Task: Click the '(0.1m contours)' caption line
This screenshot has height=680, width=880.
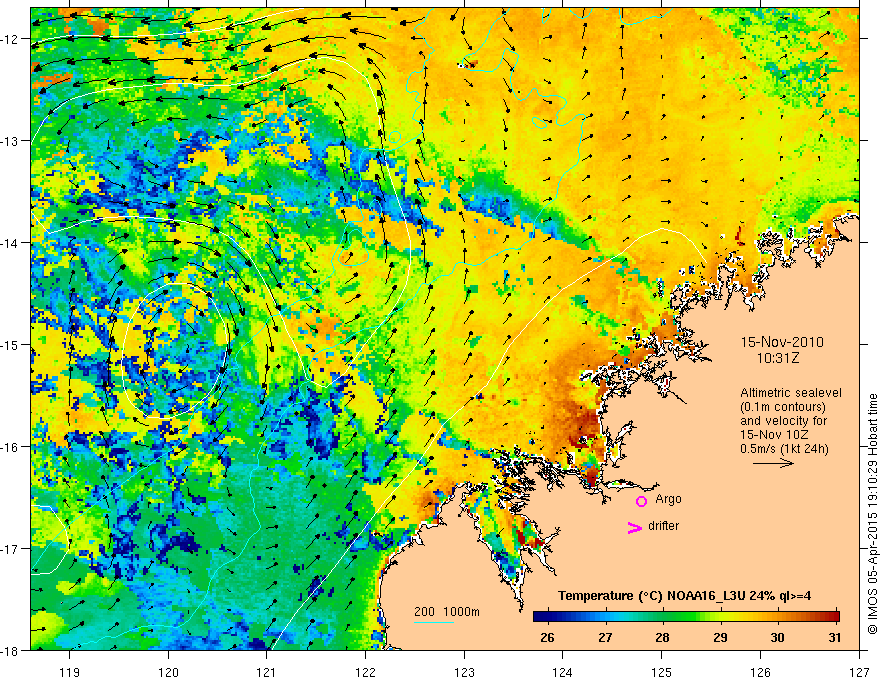Action: [x=783, y=407]
